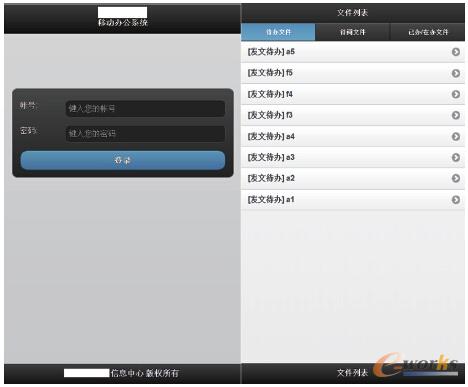Click the 文件列表 footer bar label
This screenshot has width=468, height=387.
coord(352,373)
